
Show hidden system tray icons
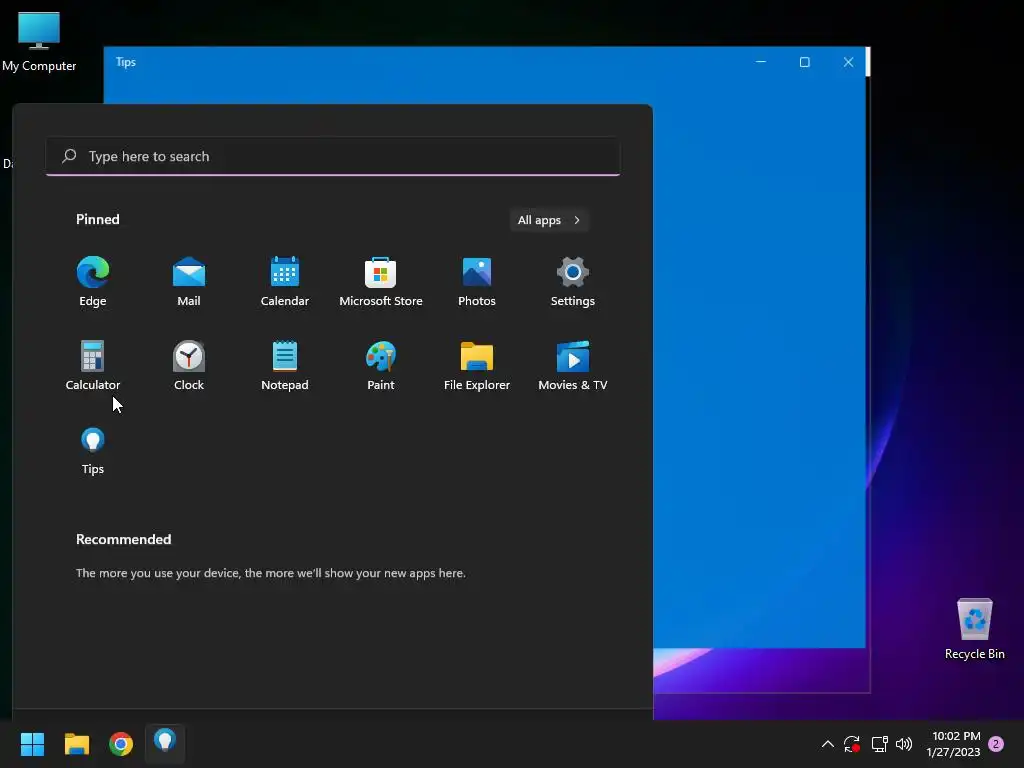pyautogui.click(x=827, y=744)
